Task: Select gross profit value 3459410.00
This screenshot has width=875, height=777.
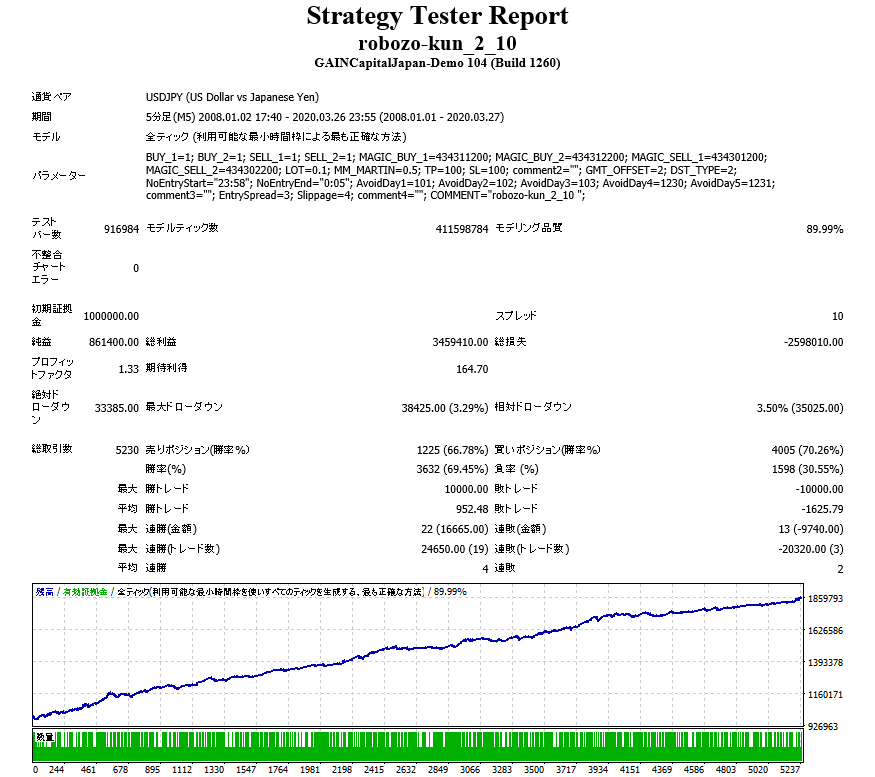Action: tap(460, 342)
